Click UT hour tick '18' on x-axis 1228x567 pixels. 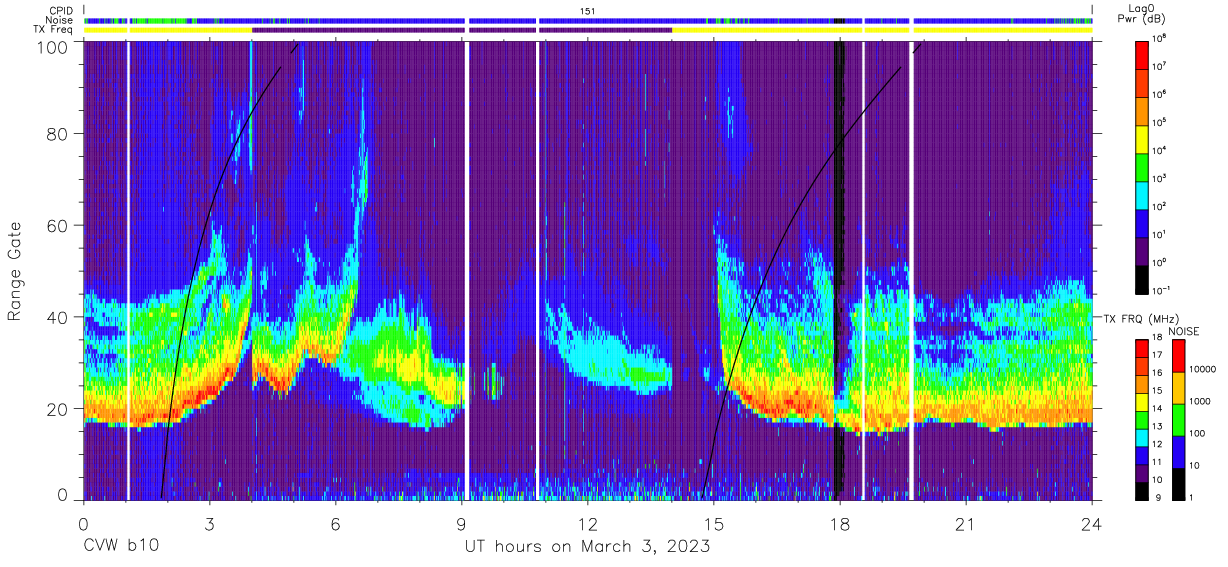coord(840,523)
